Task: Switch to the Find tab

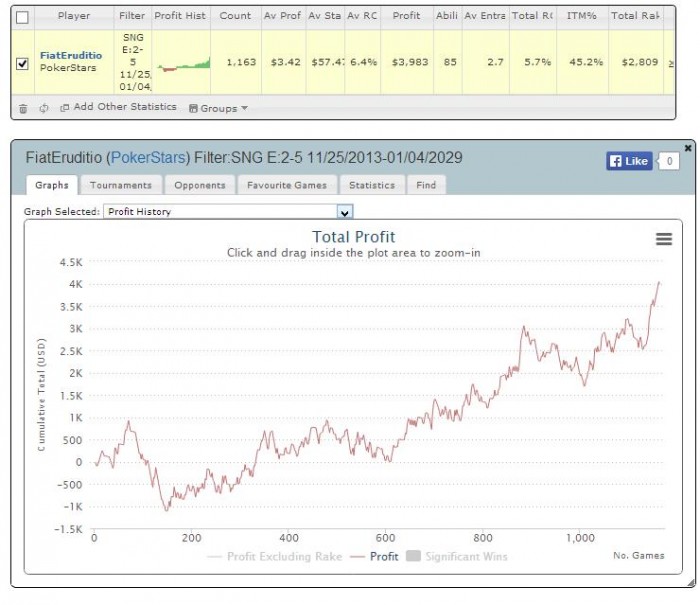Action: (x=426, y=185)
